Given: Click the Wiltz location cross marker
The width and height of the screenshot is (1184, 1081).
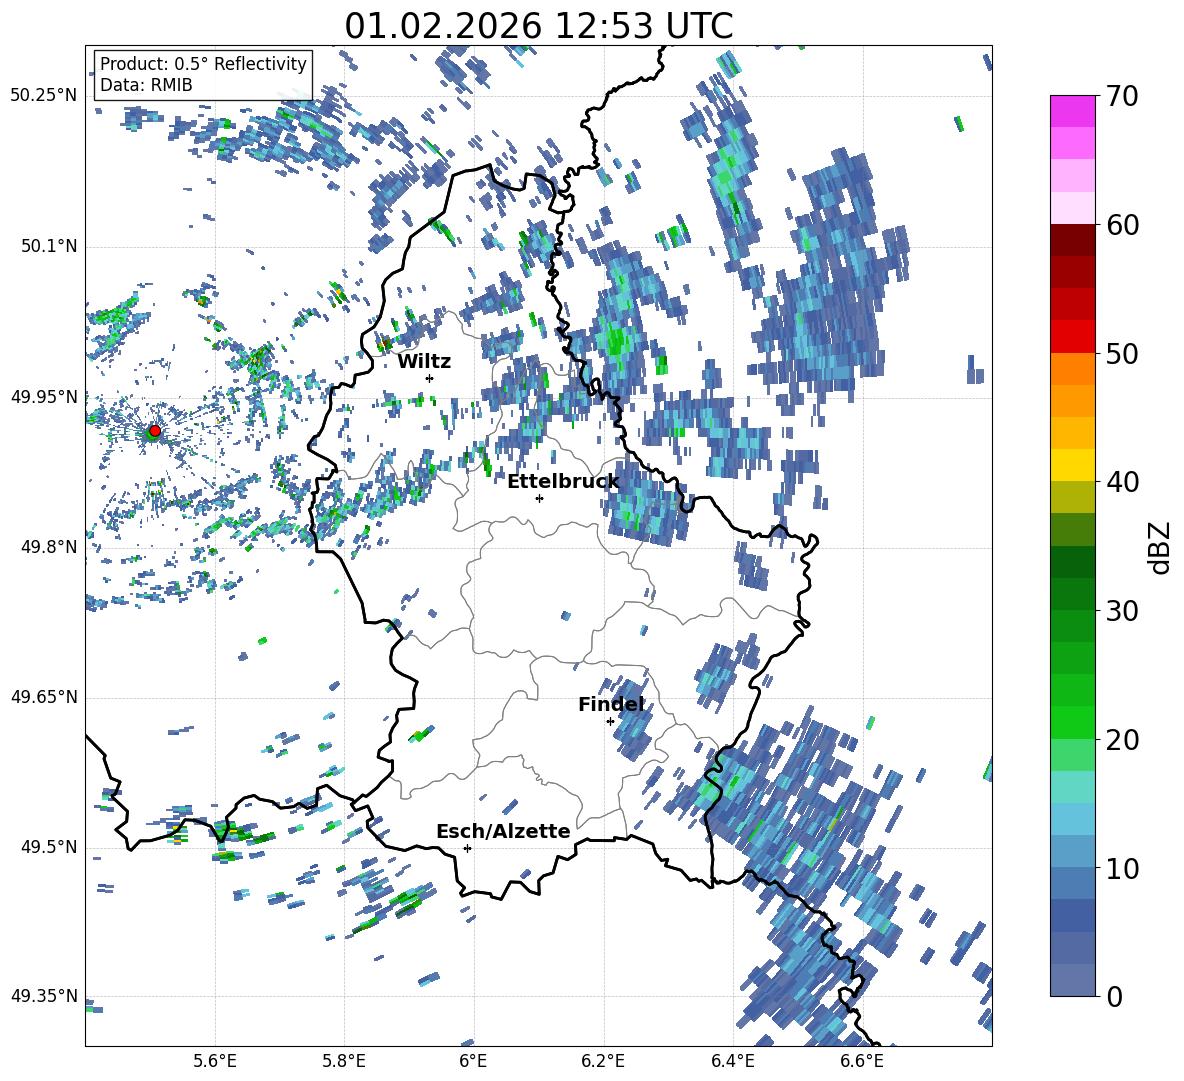Looking at the screenshot, I should (430, 378).
